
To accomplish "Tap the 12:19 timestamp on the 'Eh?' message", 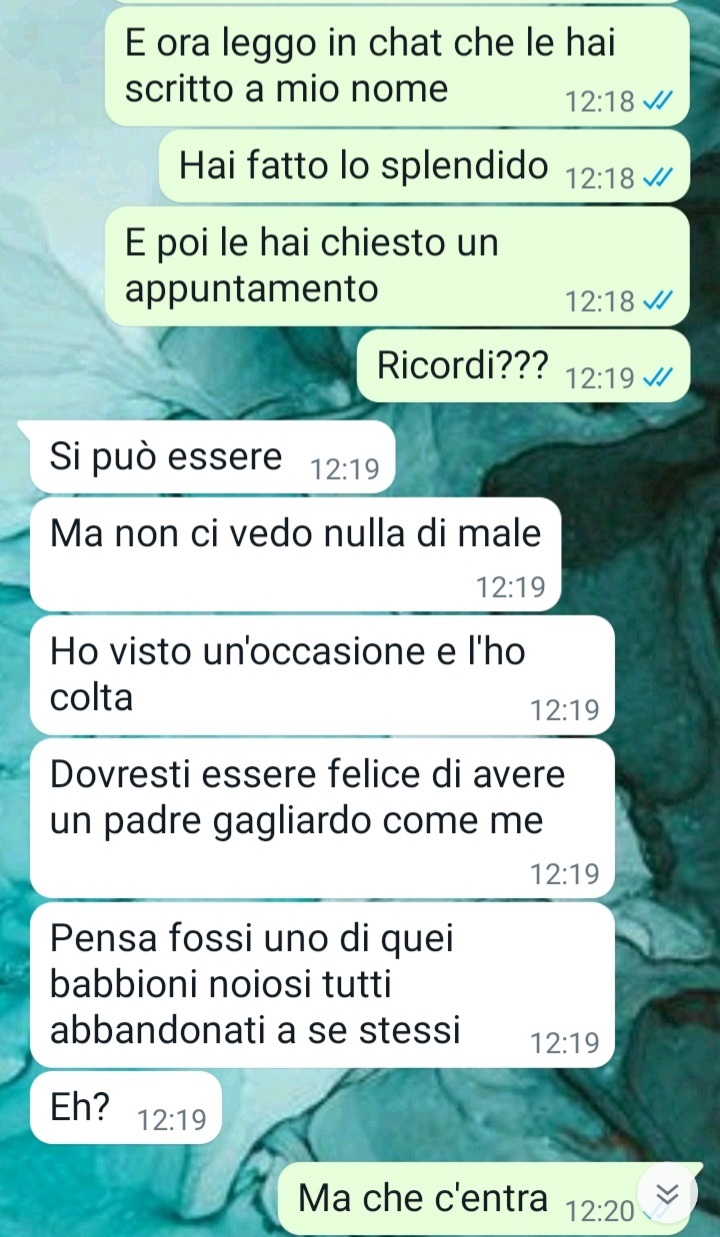I will point(172,1120).
